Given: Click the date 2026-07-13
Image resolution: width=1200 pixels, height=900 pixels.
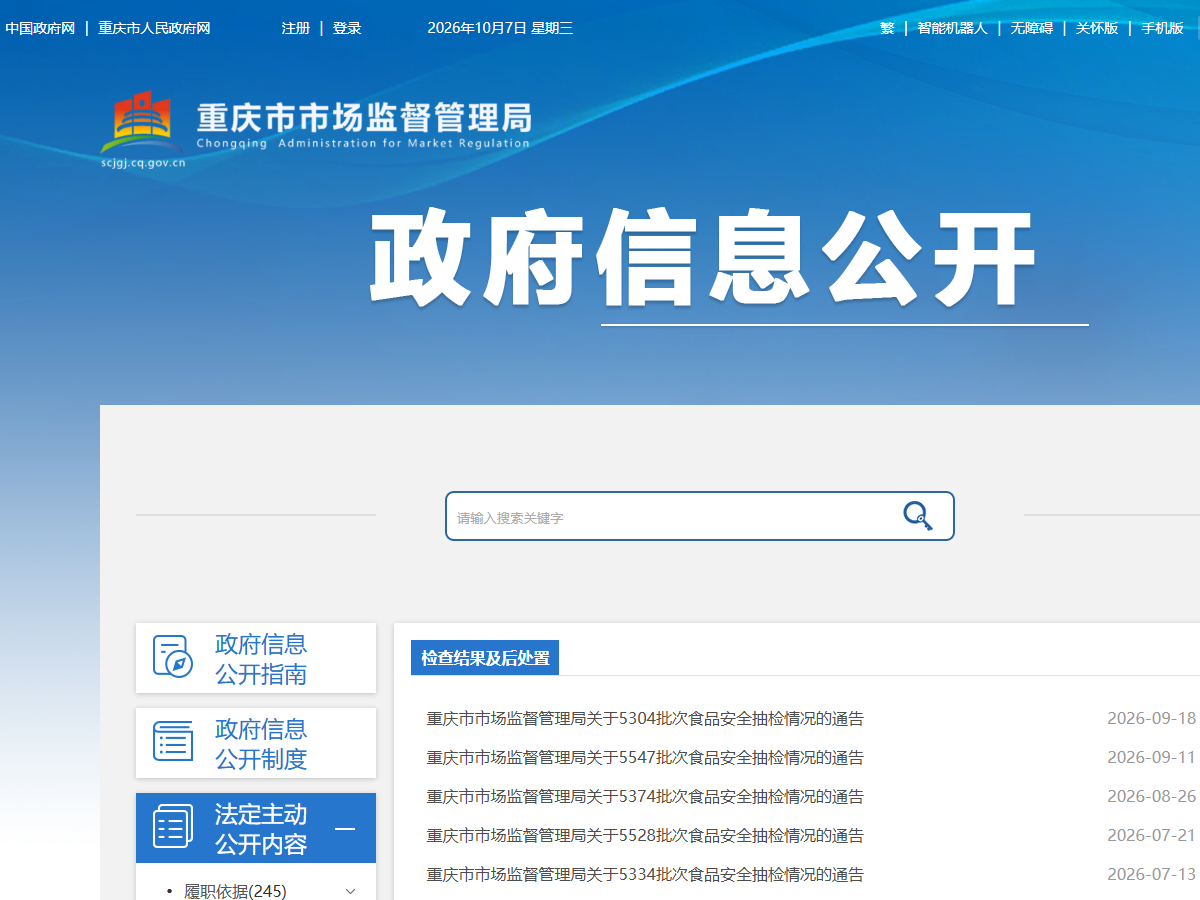Looking at the screenshot, I should coord(1151,874).
